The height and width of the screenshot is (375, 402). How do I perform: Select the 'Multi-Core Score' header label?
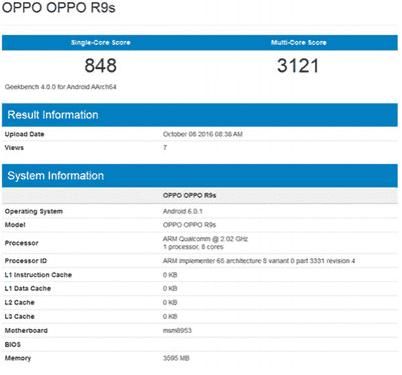pos(298,42)
